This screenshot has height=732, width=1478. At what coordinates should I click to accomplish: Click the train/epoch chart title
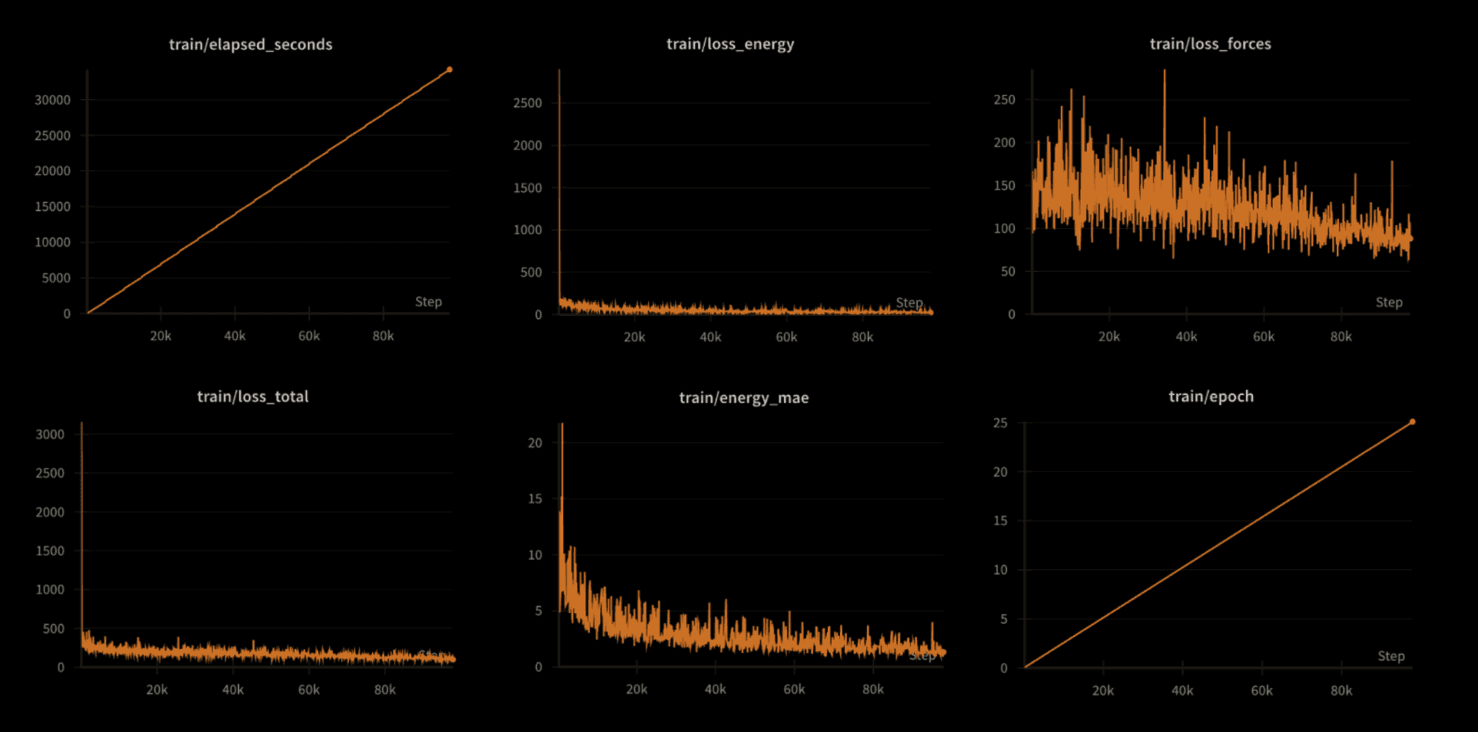point(1210,397)
